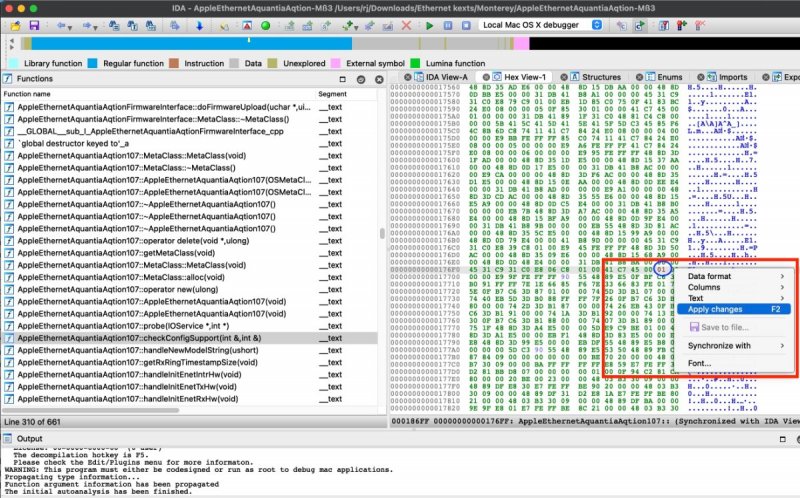The image size is (800, 498).
Task: Start the process with green play icon
Action: 430,25
